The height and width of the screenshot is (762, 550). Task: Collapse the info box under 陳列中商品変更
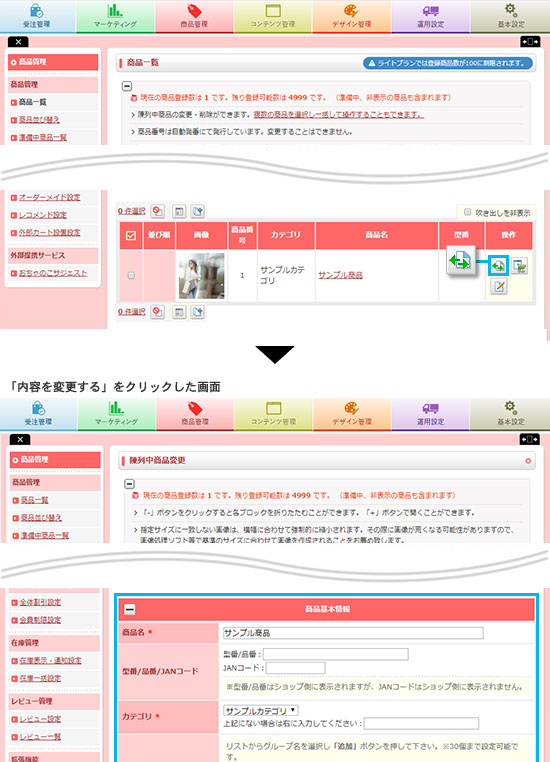pyautogui.click(x=129, y=484)
